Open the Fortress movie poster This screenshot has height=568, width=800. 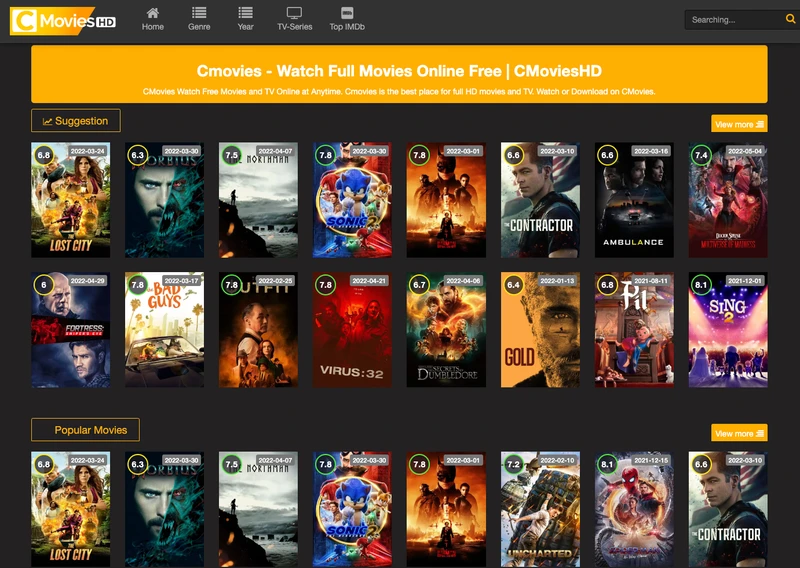coord(70,330)
